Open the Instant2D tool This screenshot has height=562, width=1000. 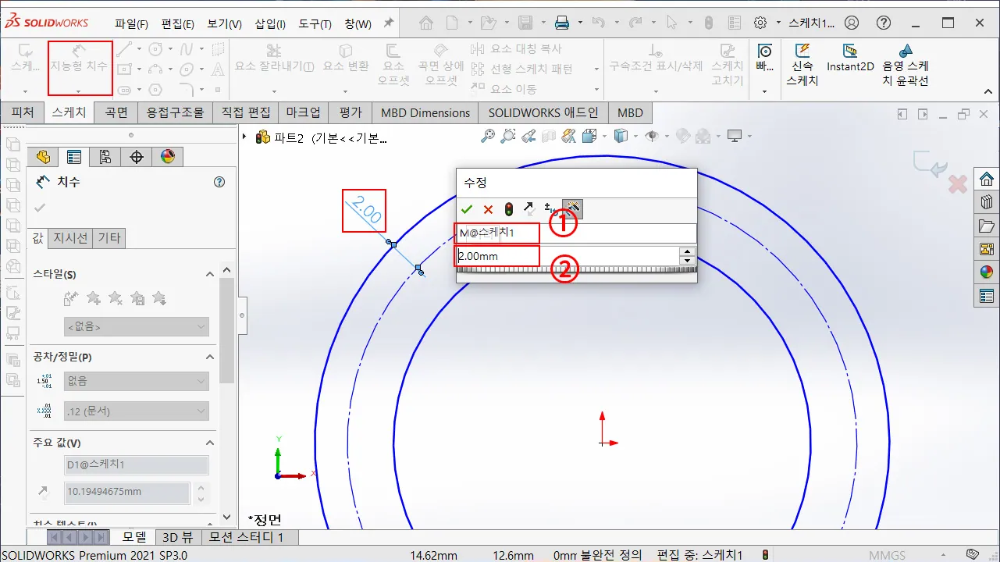pyautogui.click(x=849, y=58)
